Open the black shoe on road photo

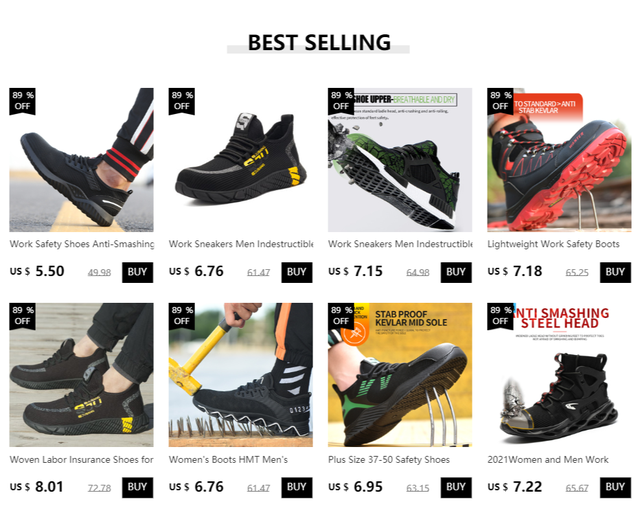pyautogui.click(x=81, y=160)
